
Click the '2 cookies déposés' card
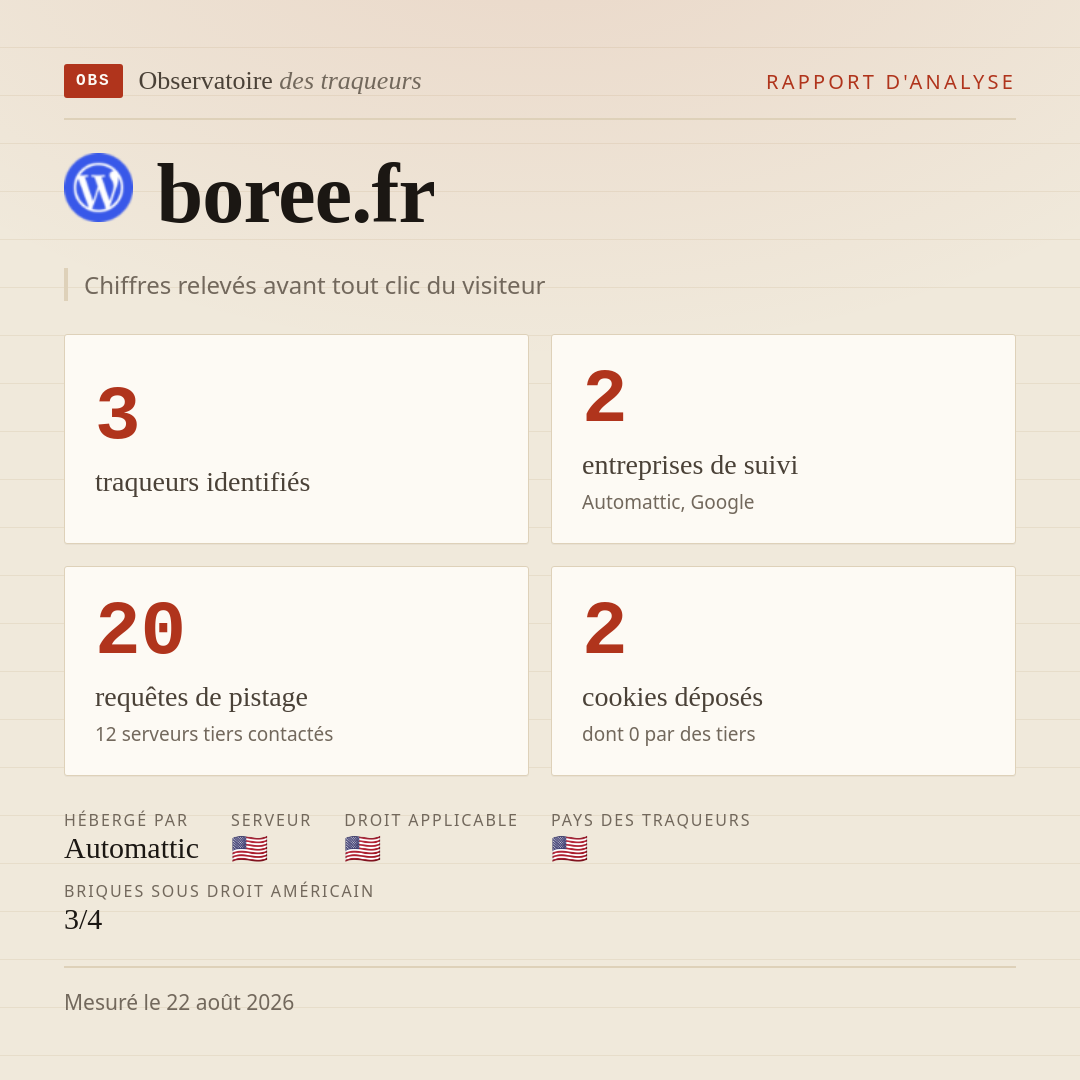tap(783, 671)
